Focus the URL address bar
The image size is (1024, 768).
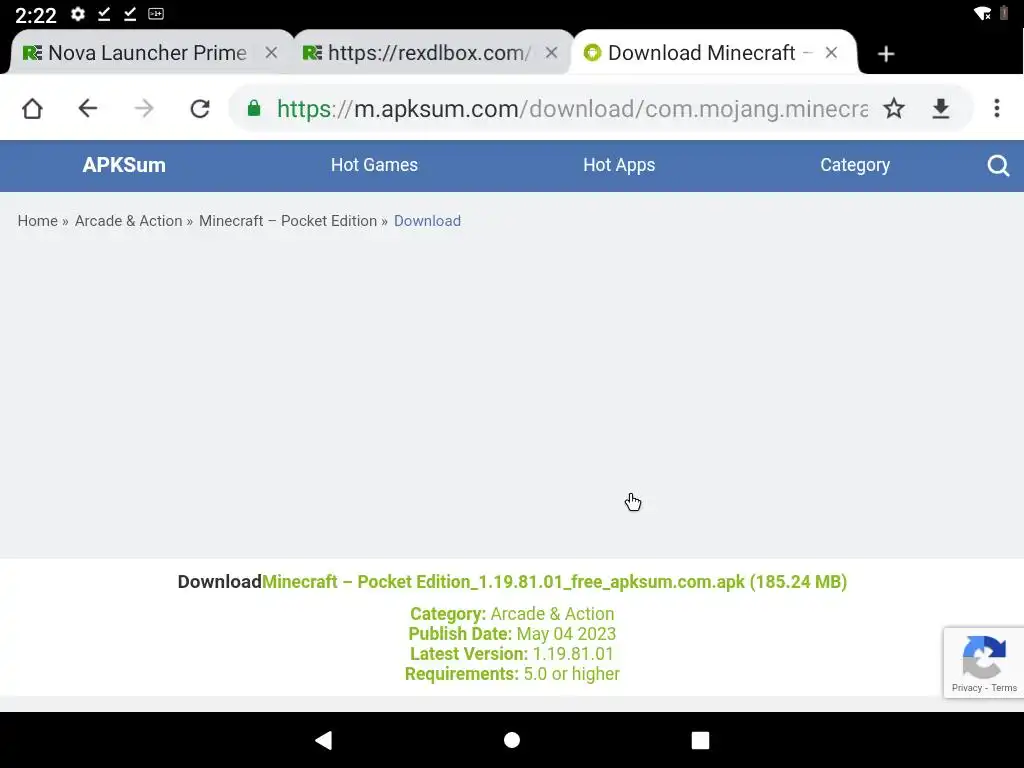coord(572,108)
